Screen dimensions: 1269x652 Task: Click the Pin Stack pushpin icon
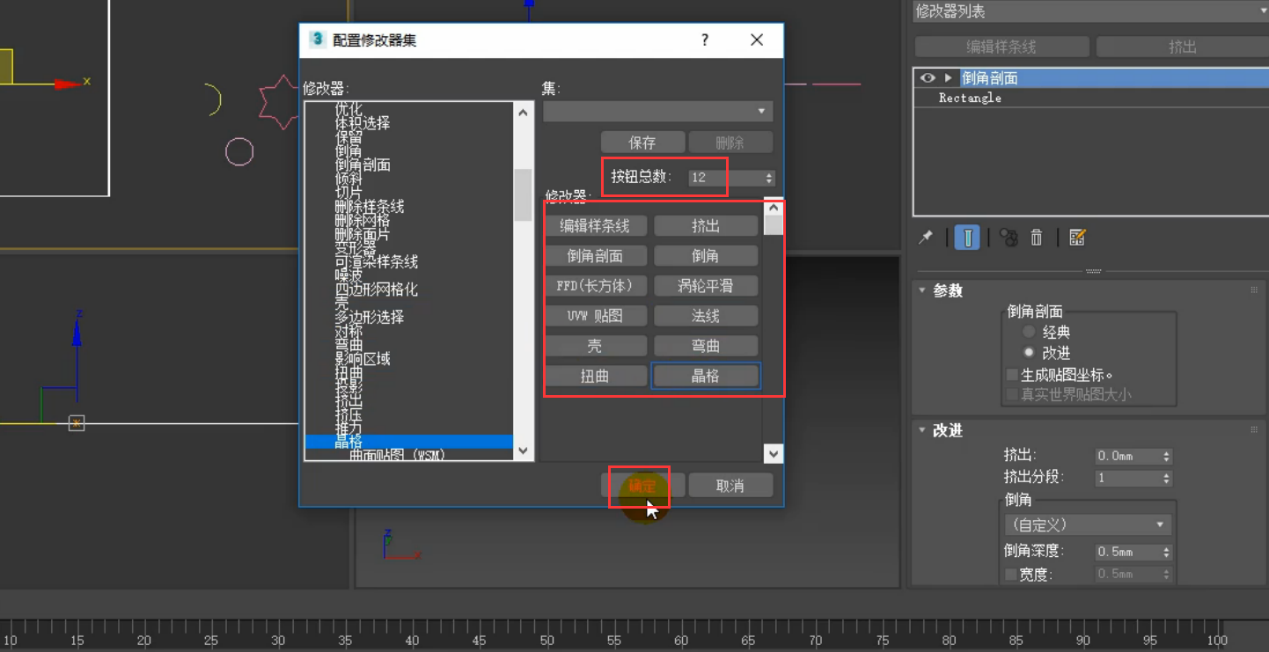pyautogui.click(x=926, y=237)
